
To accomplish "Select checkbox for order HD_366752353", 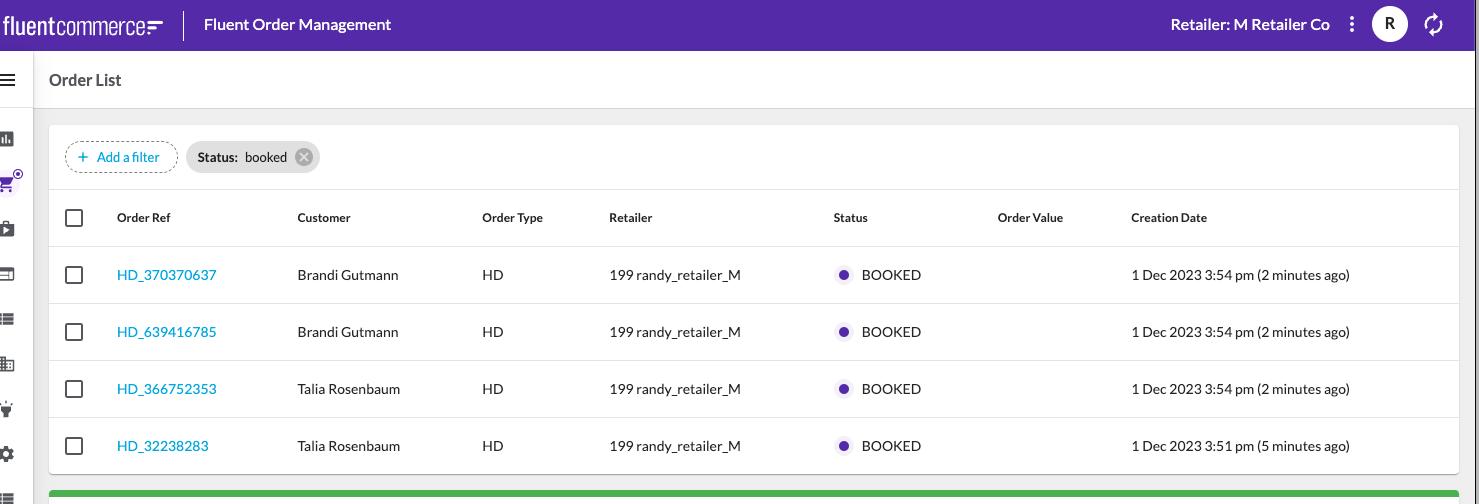I will click(x=74, y=389).
